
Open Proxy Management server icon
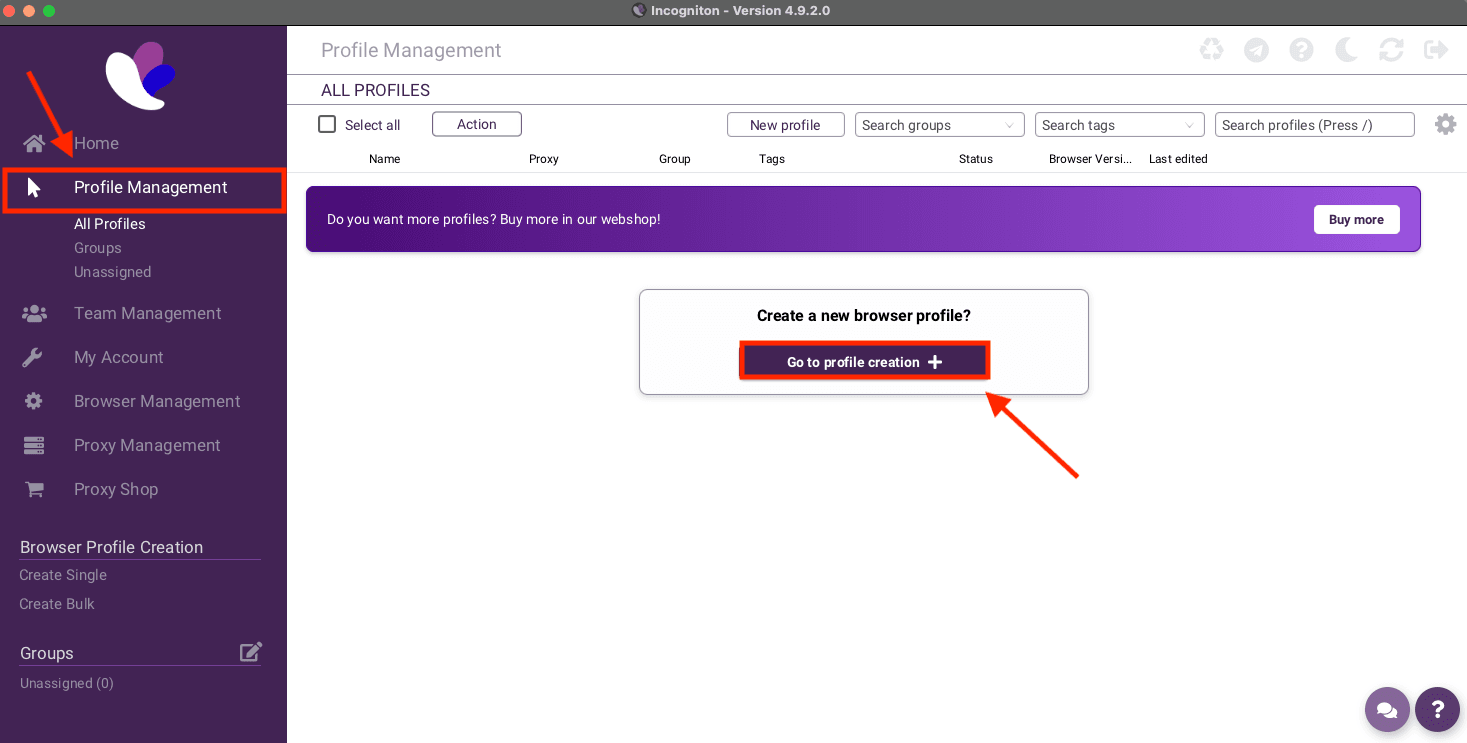click(34, 445)
